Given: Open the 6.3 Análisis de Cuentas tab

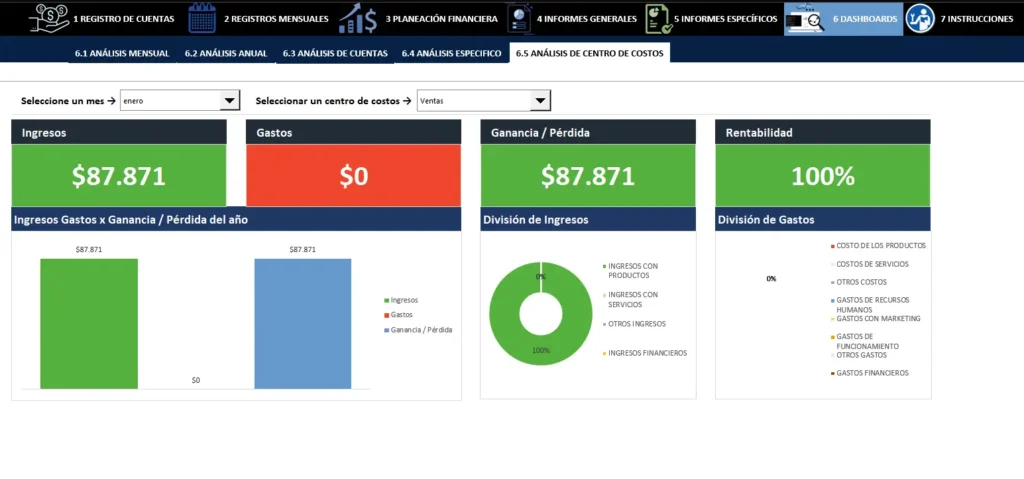Looking at the screenshot, I should point(335,53).
